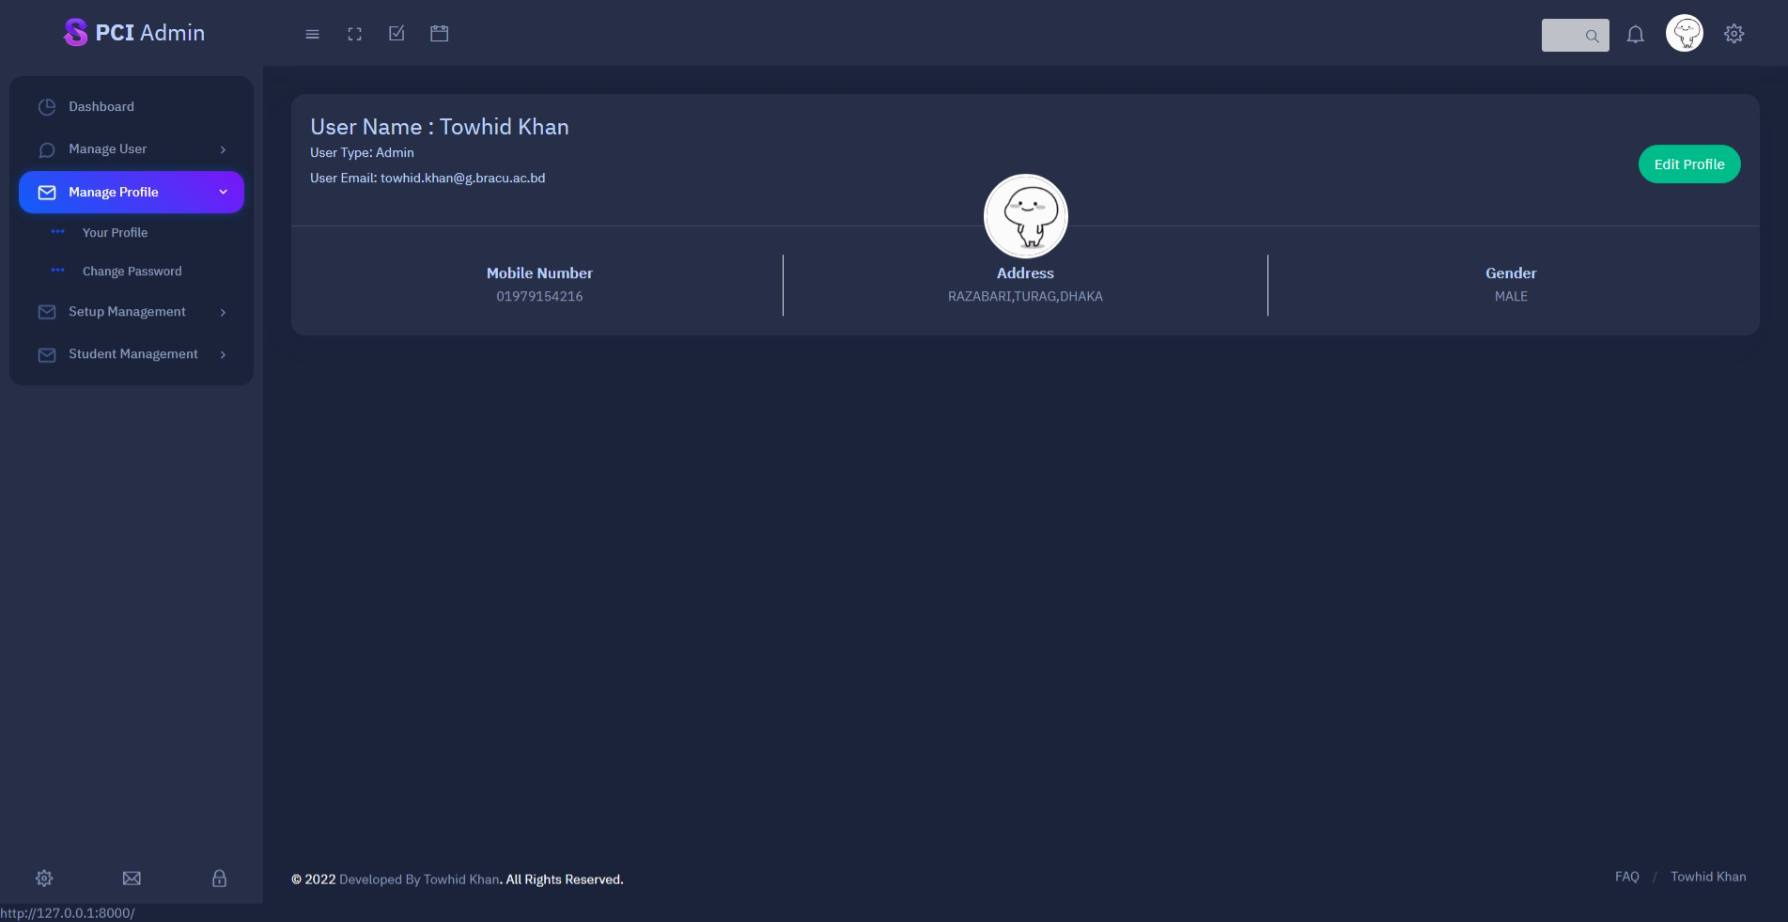
Task: Open the gear icon at sidebar bottom
Action: 43,877
